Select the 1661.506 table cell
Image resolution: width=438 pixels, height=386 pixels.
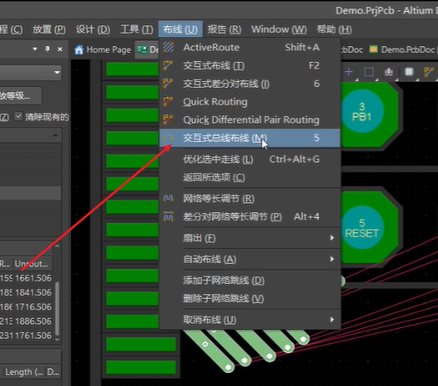click(33, 278)
